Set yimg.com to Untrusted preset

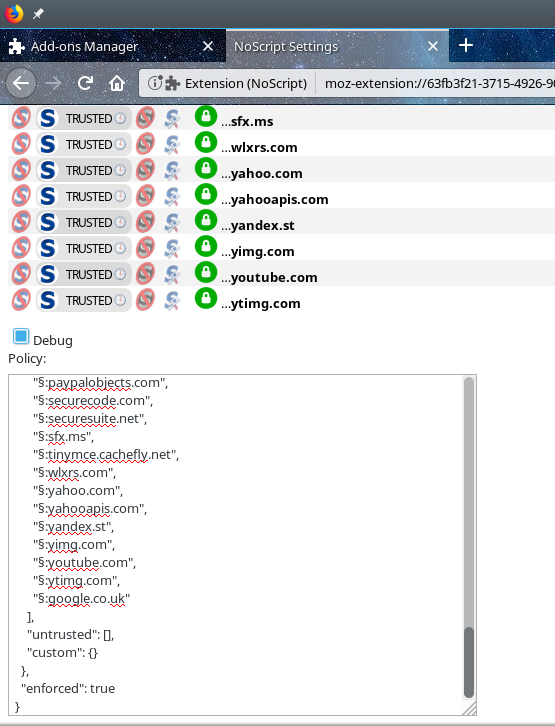[x=145, y=248]
